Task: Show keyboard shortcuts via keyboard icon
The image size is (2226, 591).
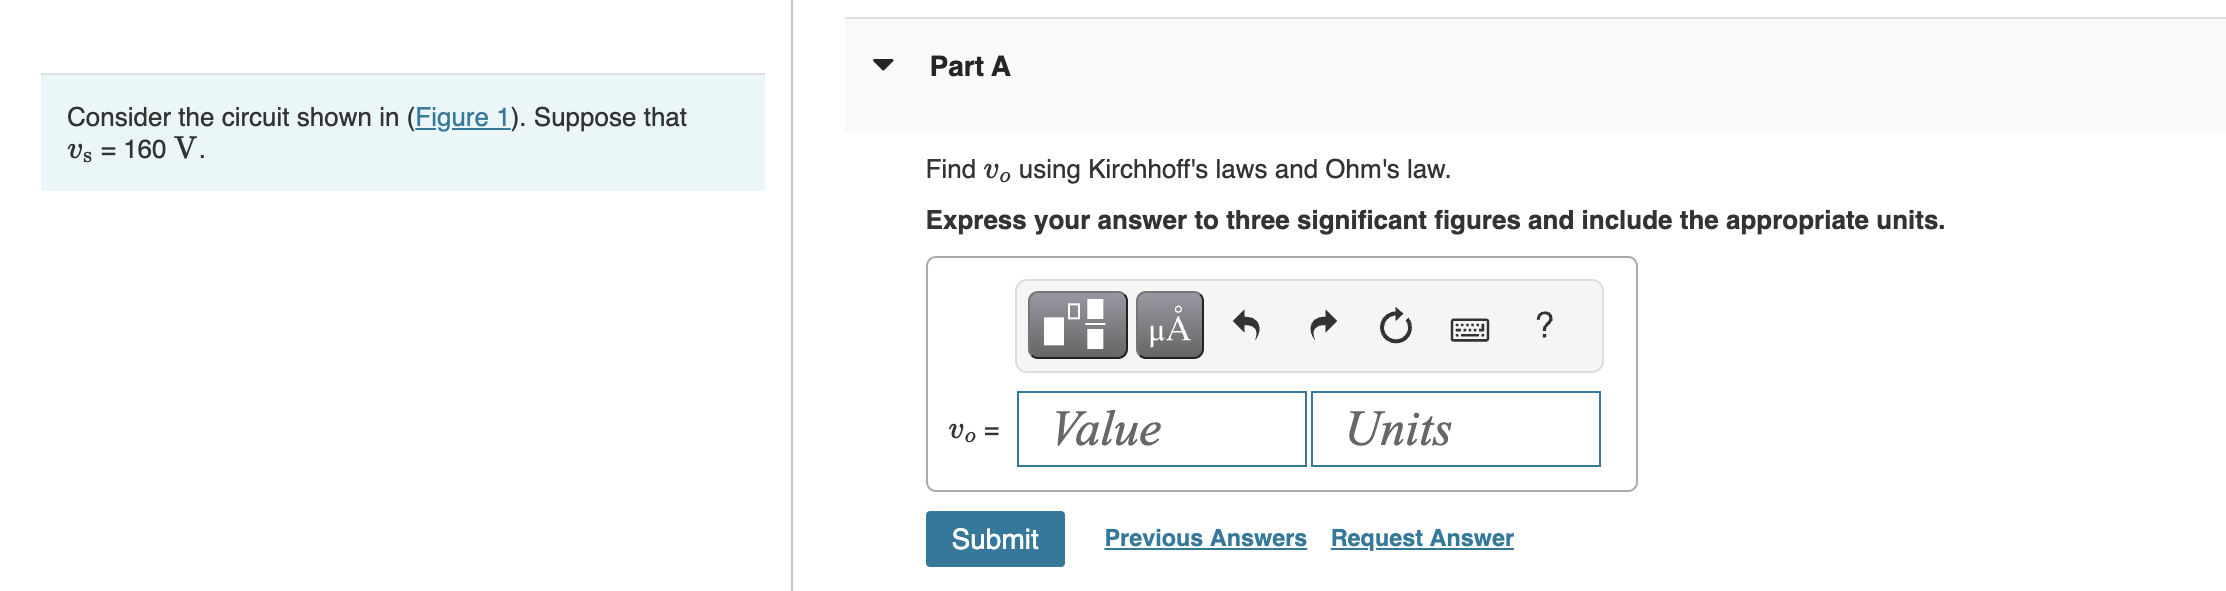Action: [1469, 328]
